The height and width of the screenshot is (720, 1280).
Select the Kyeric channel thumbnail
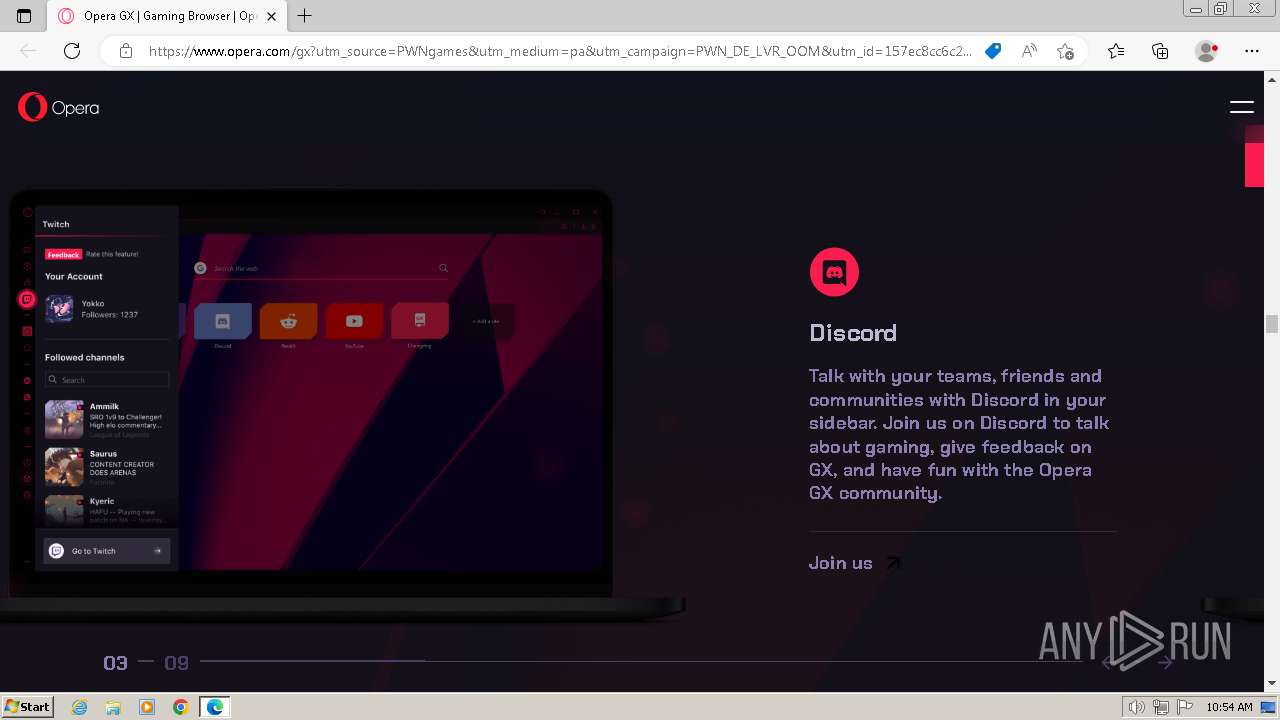[64, 510]
